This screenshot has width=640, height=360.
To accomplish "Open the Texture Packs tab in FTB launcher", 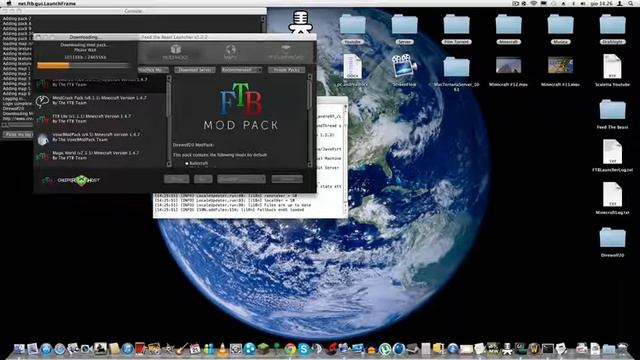I will point(286,52).
